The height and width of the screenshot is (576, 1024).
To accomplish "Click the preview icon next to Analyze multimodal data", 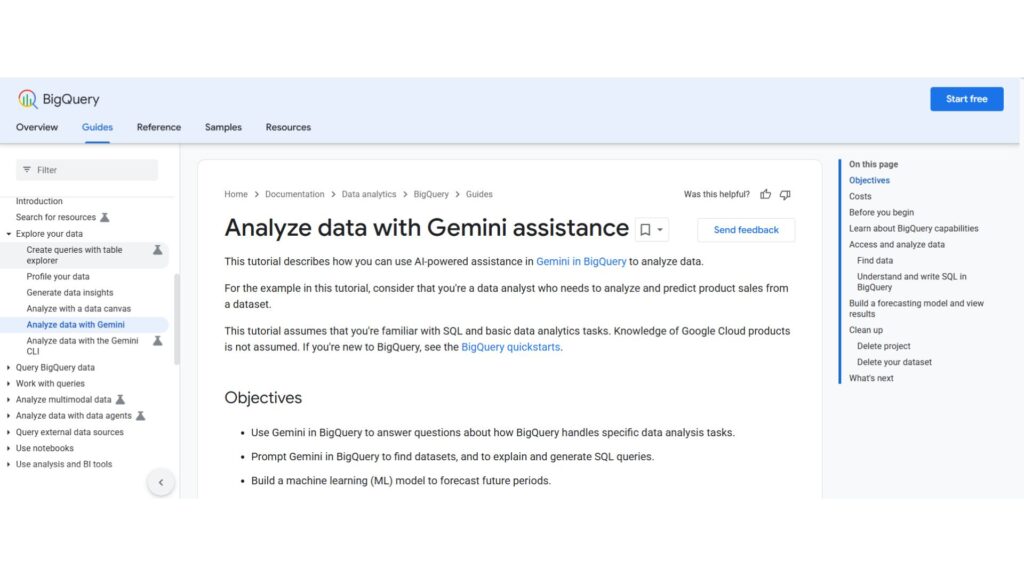I will click(x=121, y=400).
